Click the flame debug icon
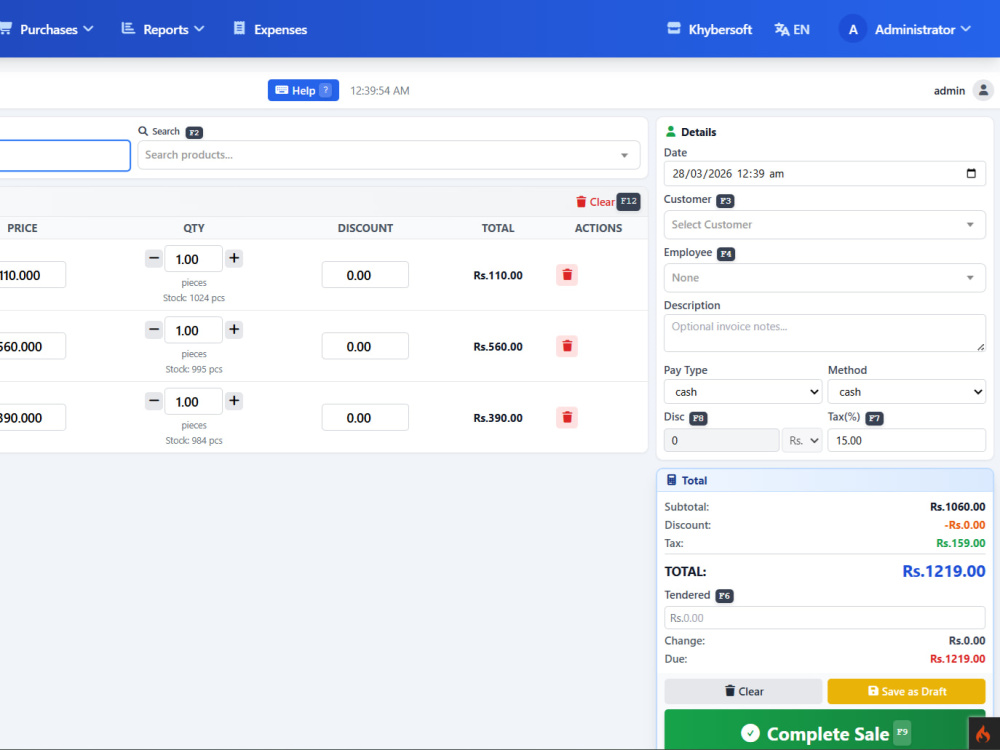 tap(983, 733)
